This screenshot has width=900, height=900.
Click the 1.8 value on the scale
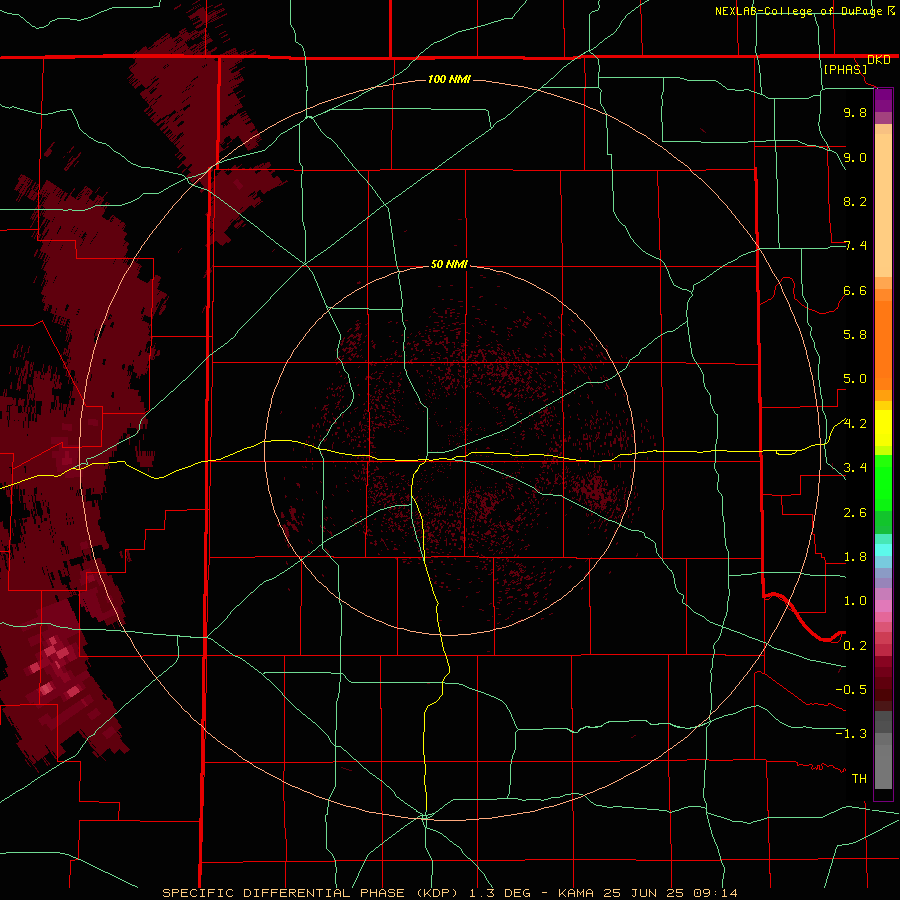(855, 557)
